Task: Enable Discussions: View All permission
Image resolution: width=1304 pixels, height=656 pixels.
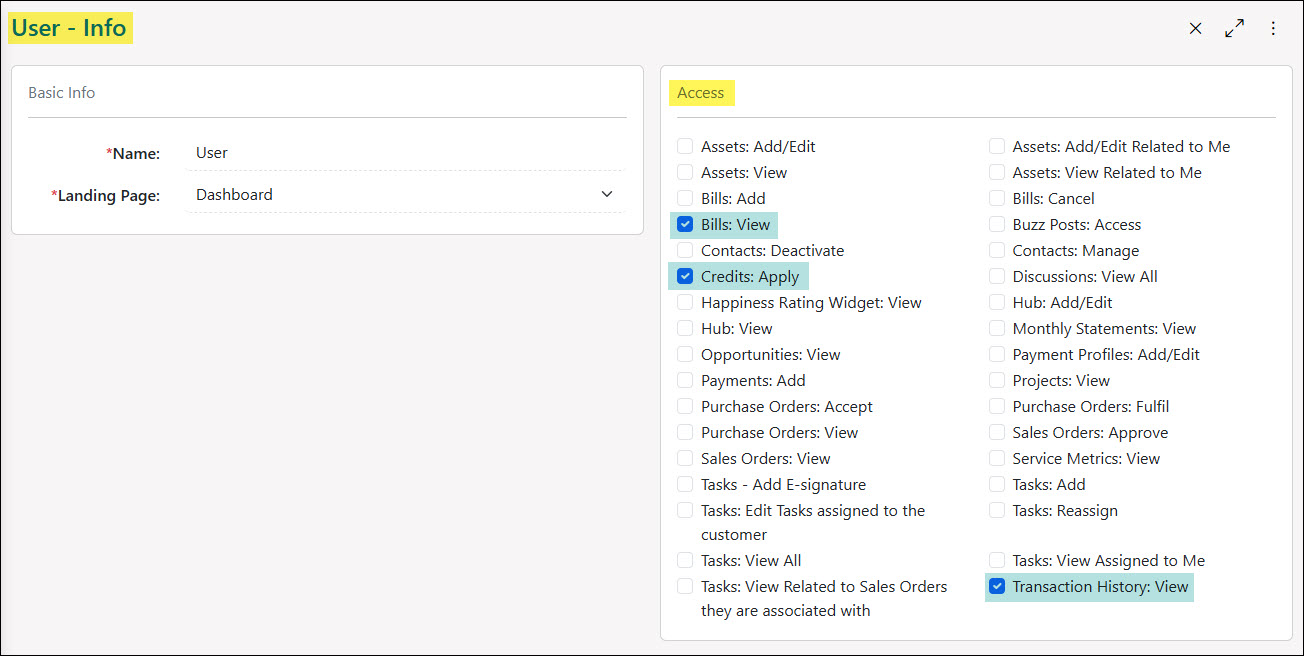Action: coord(996,276)
